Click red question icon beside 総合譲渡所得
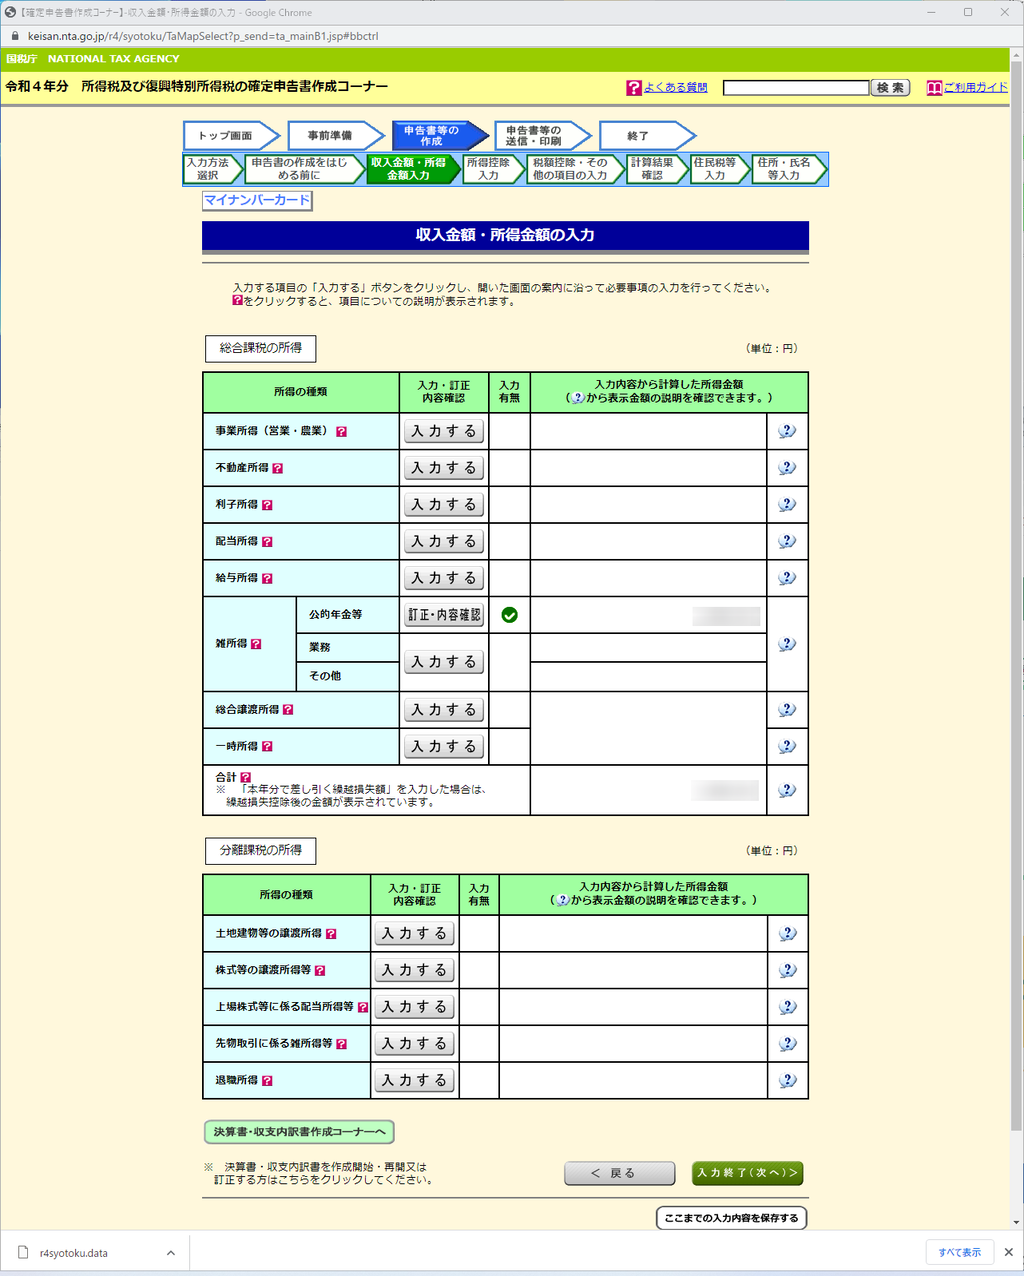The width and height of the screenshot is (1024, 1276). 288,710
